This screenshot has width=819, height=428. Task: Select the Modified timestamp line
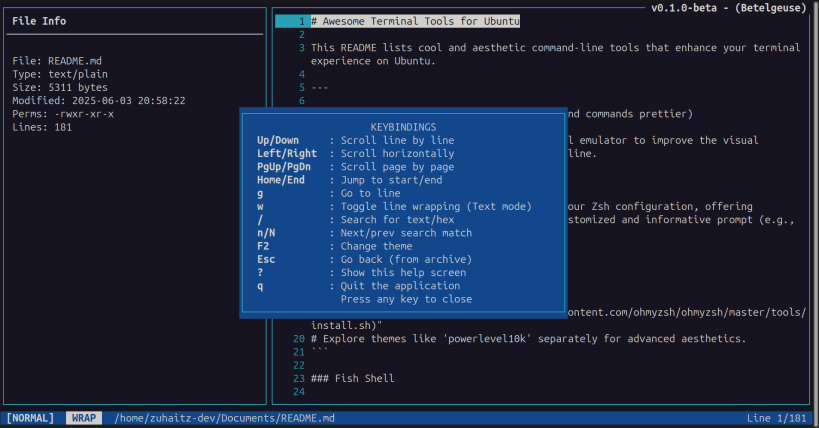(99, 100)
